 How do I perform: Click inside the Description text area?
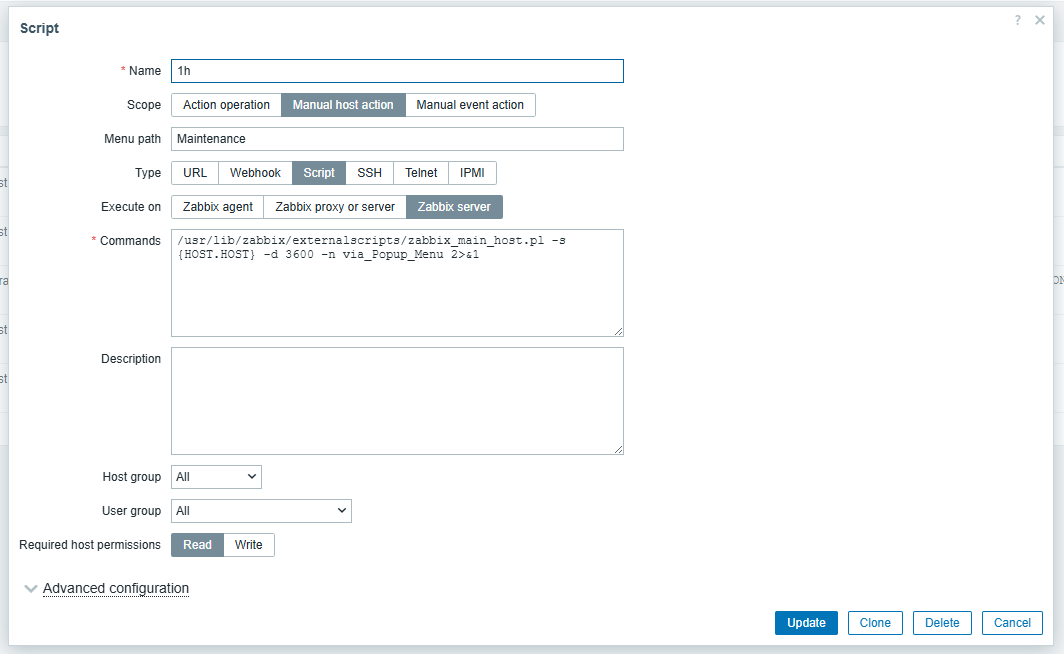tap(397, 400)
